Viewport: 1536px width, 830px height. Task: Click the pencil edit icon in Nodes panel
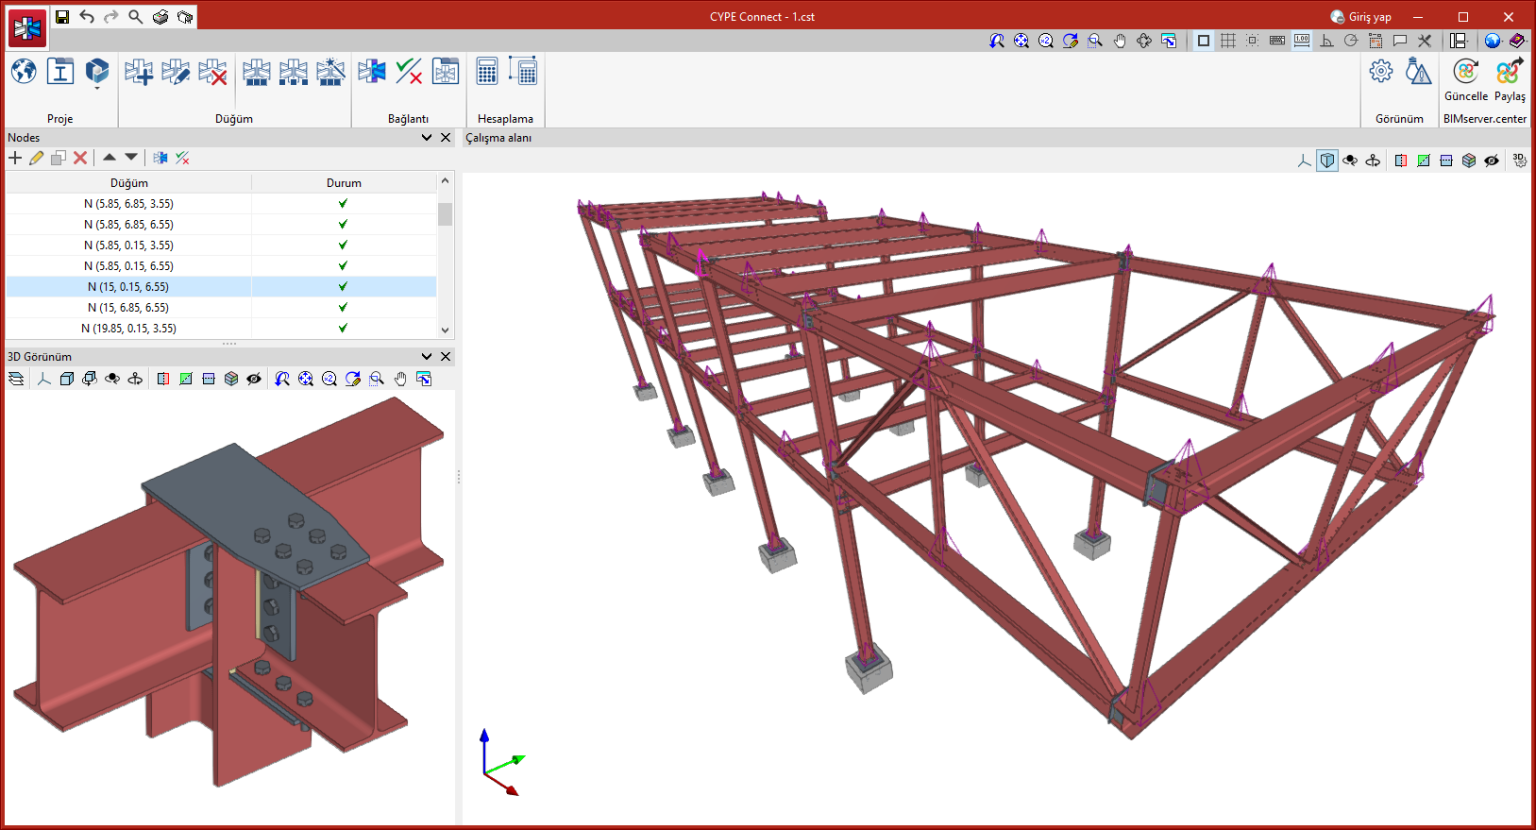tap(37, 158)
